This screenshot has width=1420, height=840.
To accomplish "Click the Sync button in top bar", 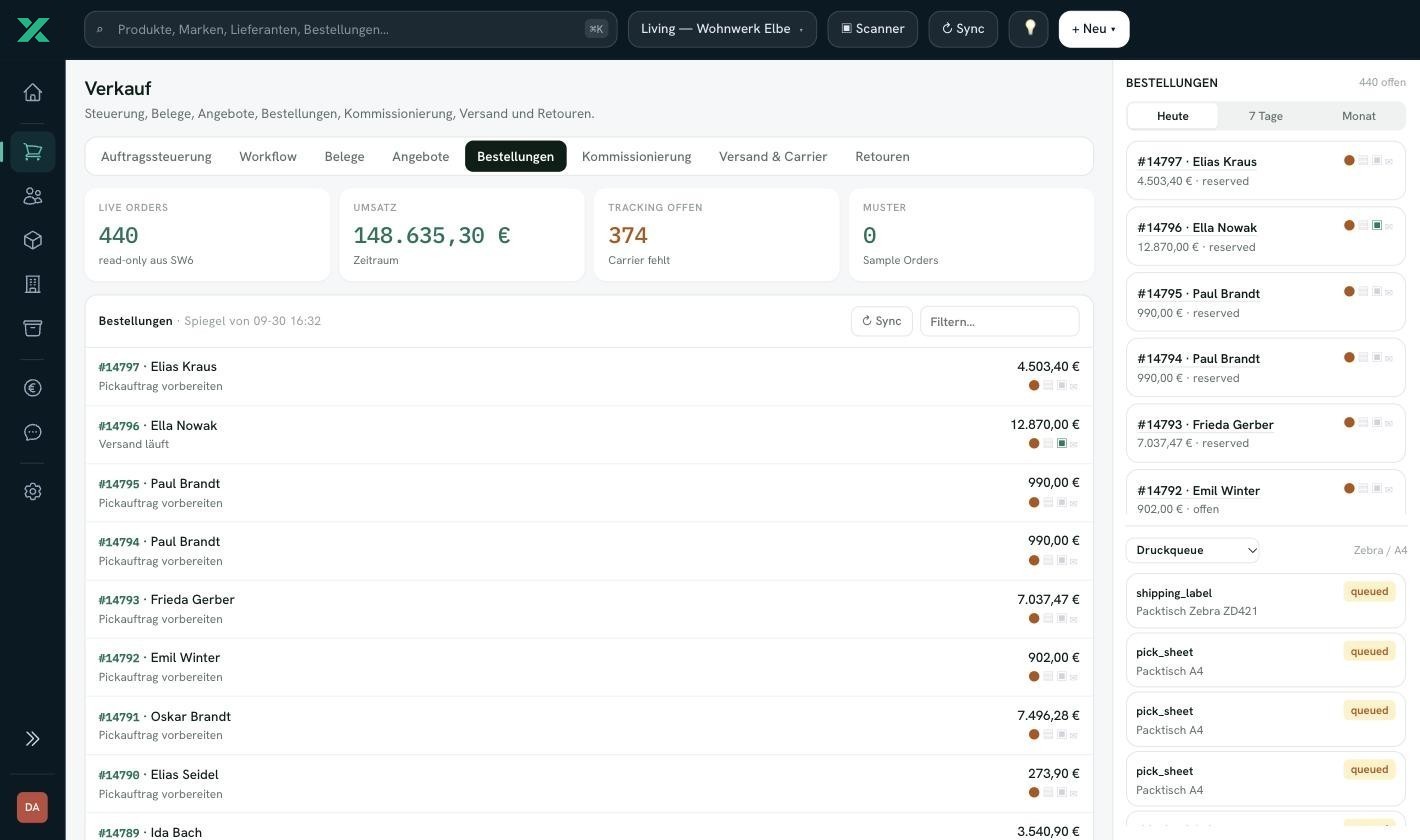I will [x=963, y=29].
